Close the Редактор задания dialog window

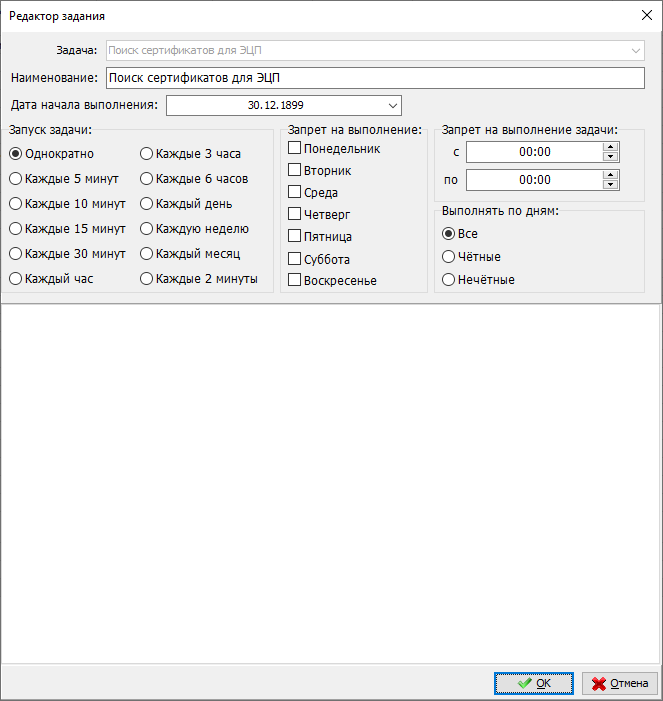(x=645, y=15)
